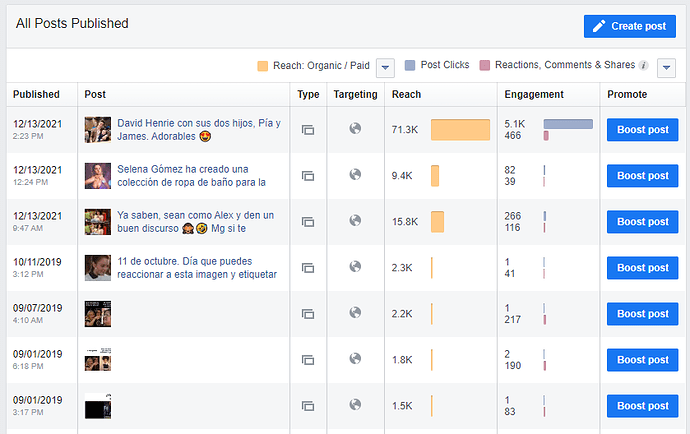Click the 1.8K reach value

402,360
